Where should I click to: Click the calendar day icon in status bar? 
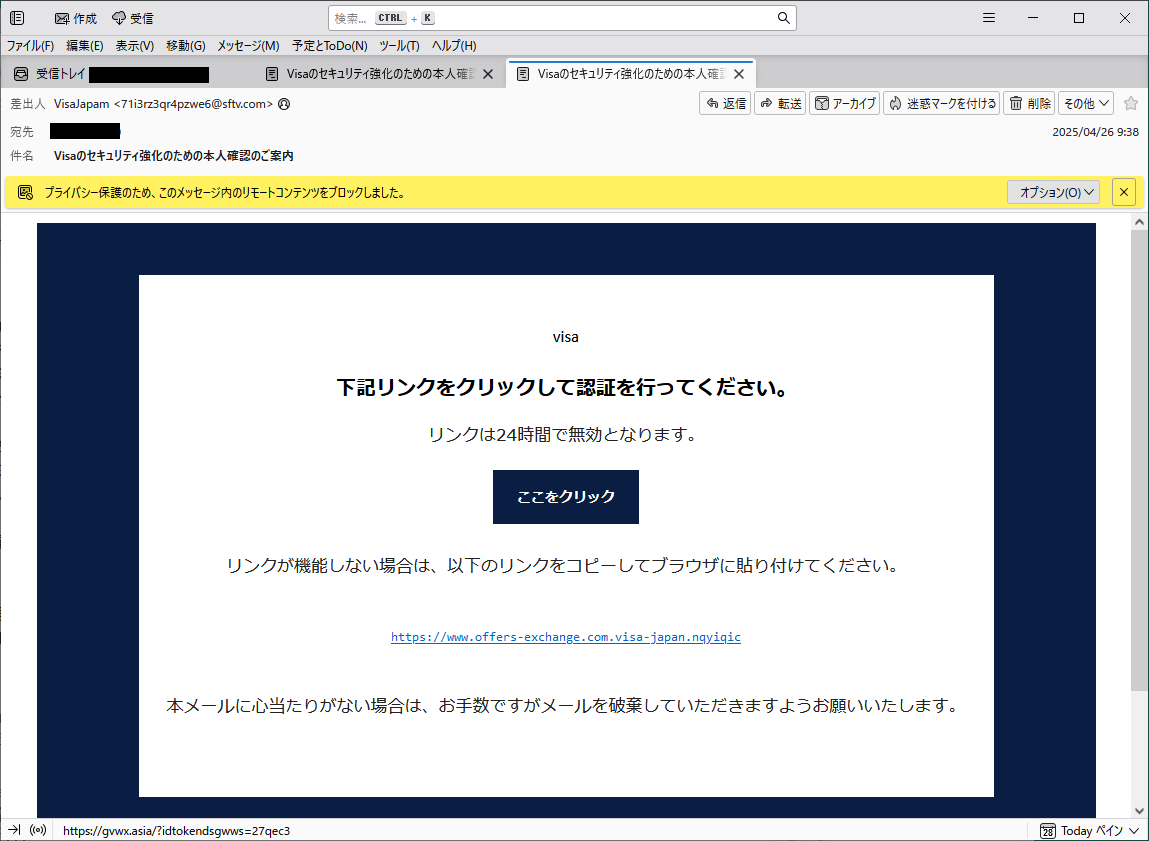1048,831
